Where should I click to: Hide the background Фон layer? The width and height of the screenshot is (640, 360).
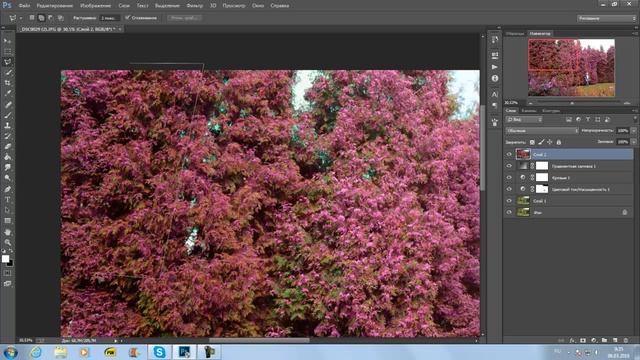click(509, 212)
